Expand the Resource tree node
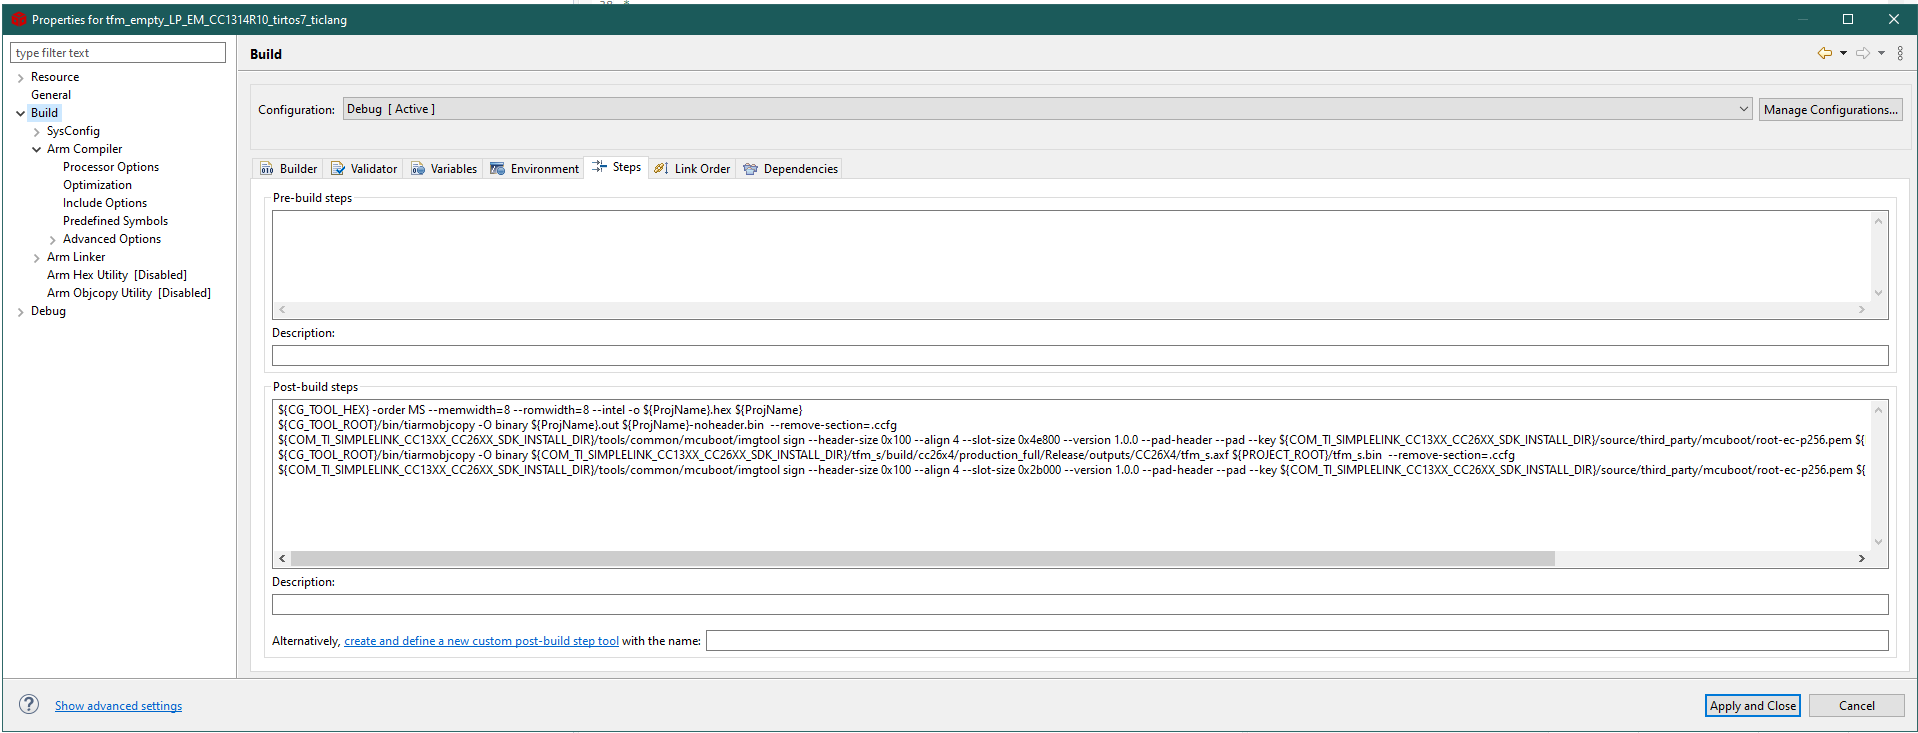Viewport: 1918px width, 733px height. [x=20, y=78]
